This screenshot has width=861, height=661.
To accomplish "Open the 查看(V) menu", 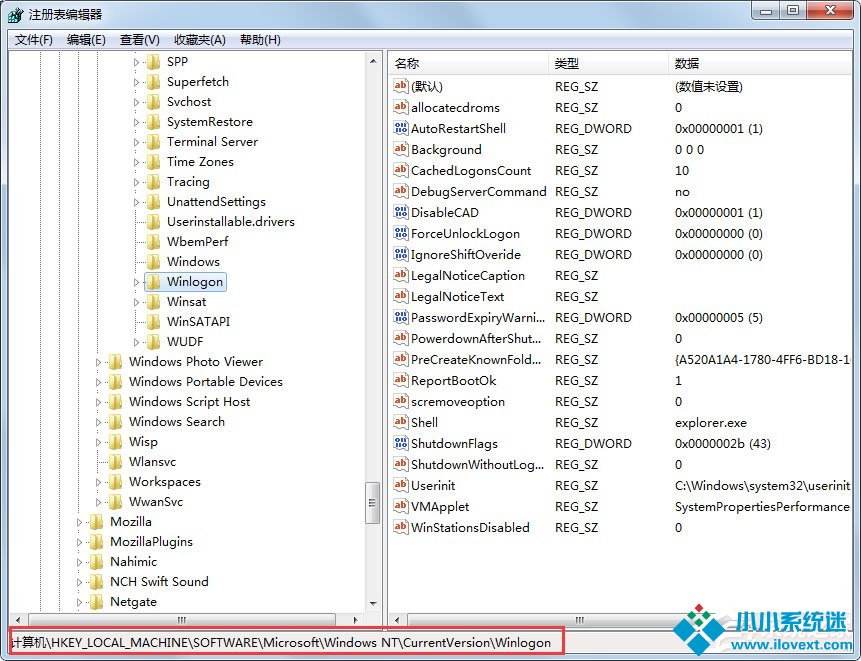I will pos(139,40).
